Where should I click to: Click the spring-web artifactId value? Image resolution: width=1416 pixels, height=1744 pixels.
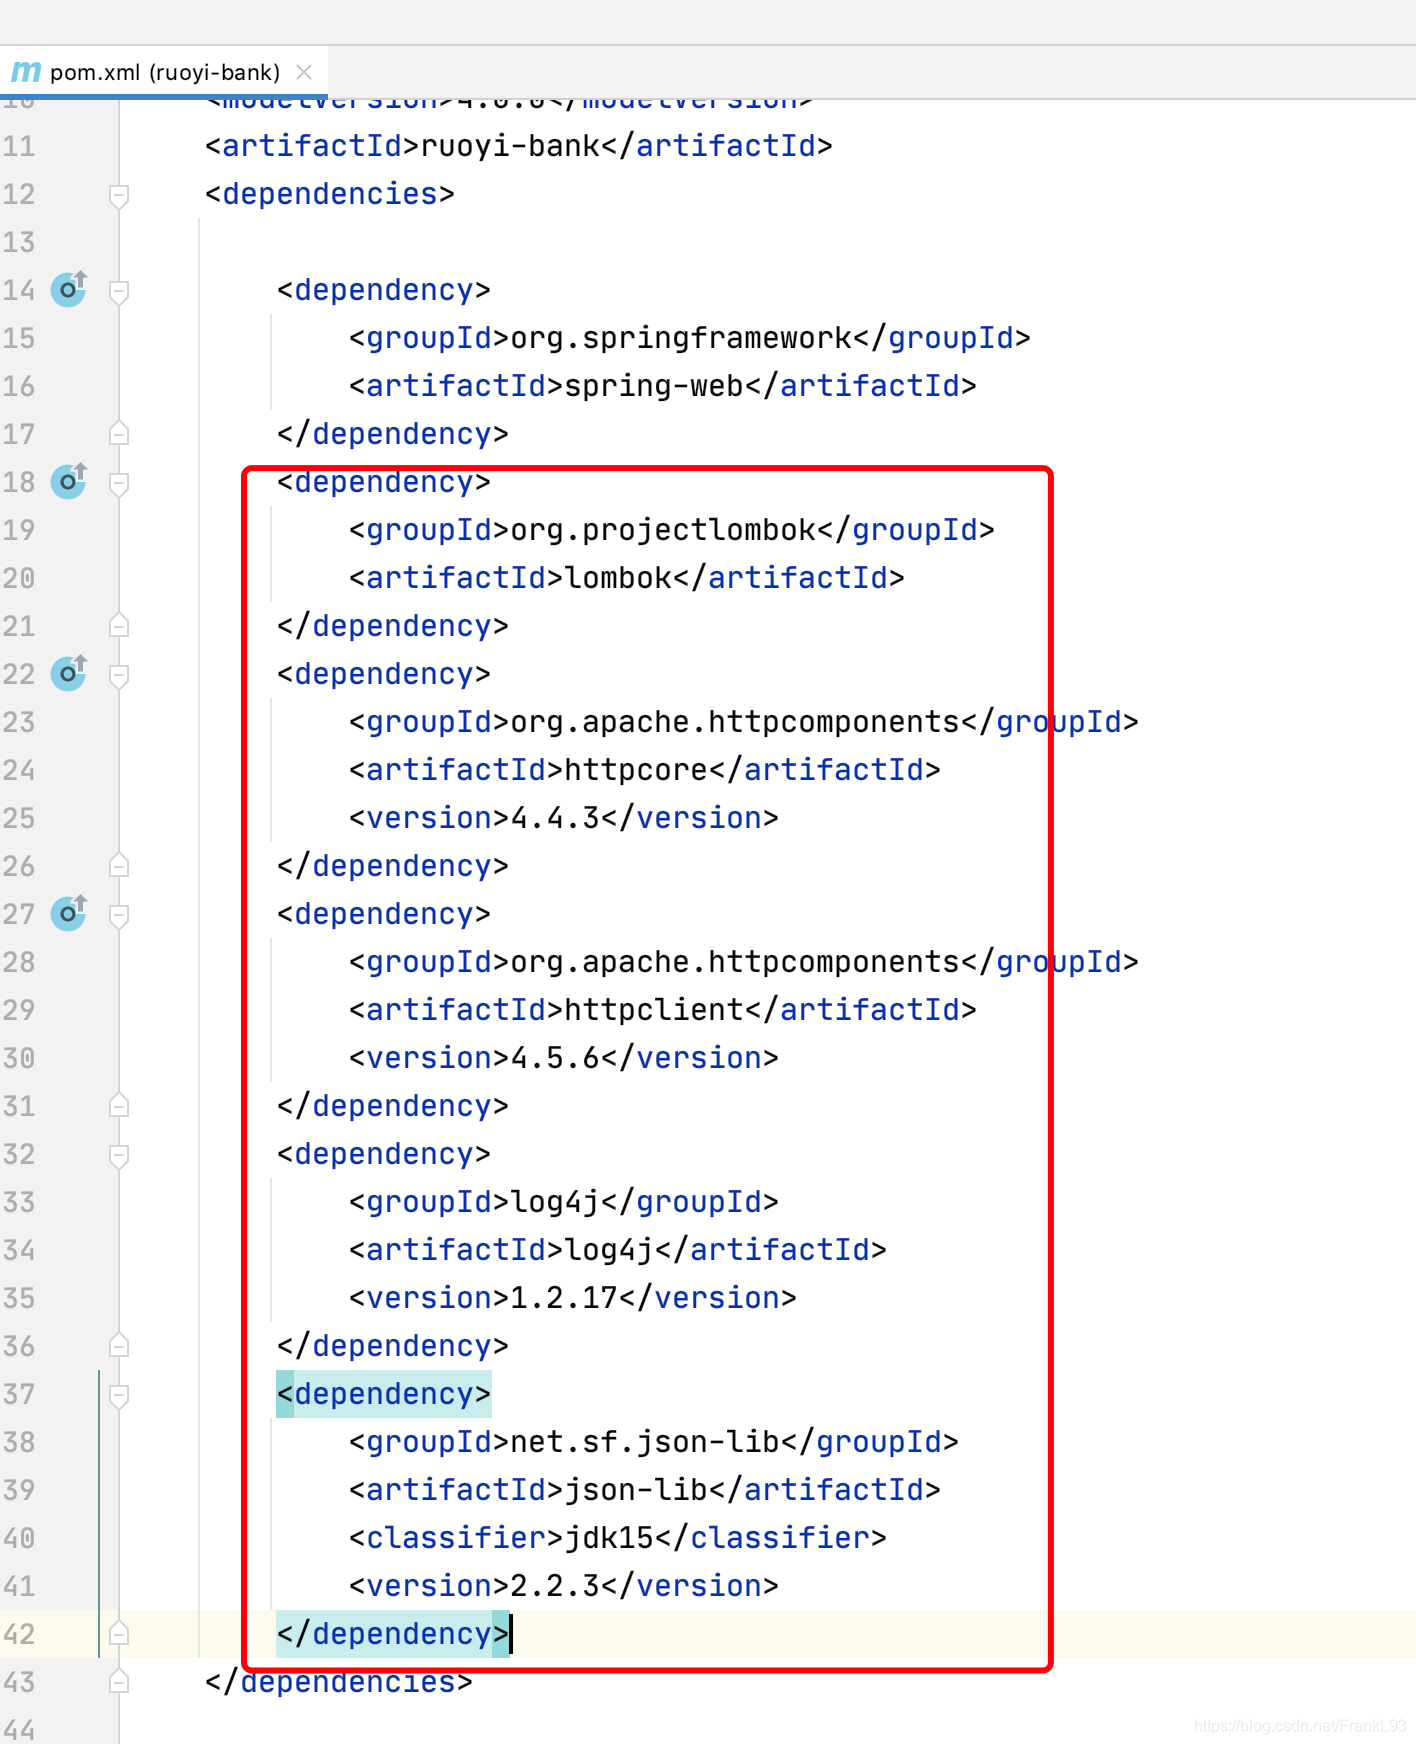[x=654, y=386]
